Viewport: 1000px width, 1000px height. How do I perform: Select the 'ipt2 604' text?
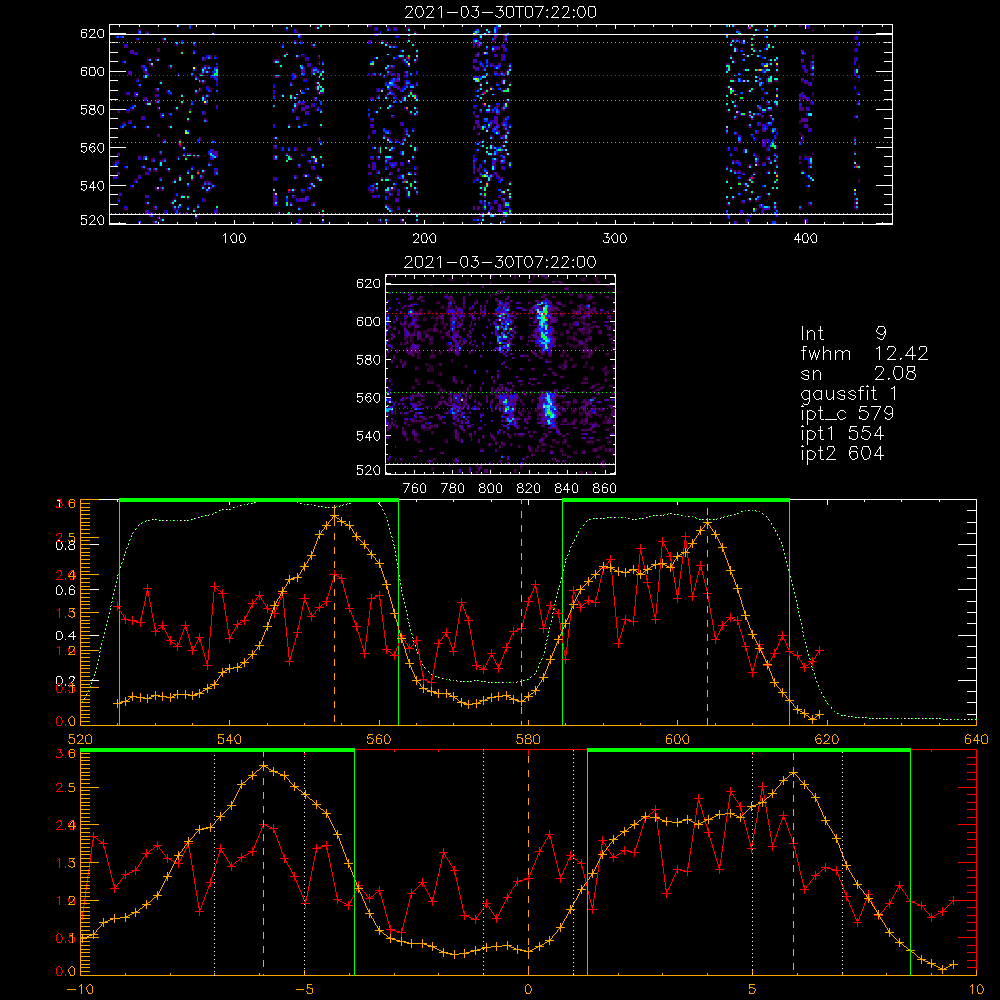point(842,453)
